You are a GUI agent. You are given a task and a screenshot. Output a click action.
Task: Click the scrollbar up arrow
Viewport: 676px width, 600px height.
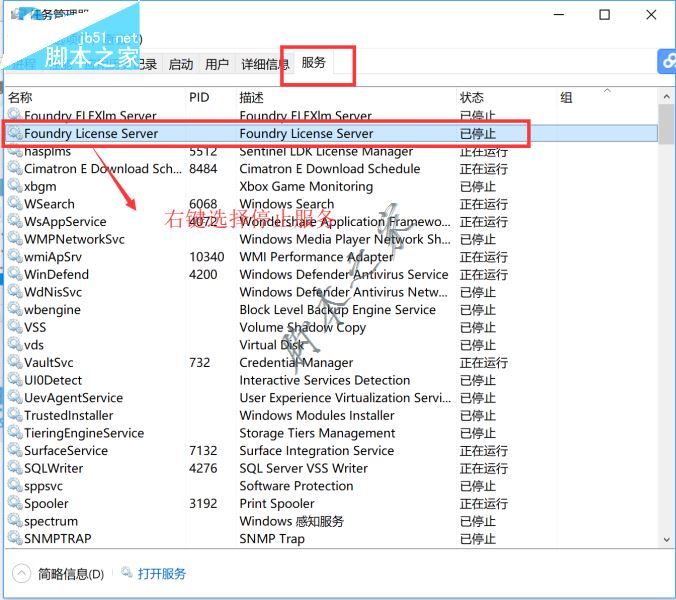pos(667,97)
